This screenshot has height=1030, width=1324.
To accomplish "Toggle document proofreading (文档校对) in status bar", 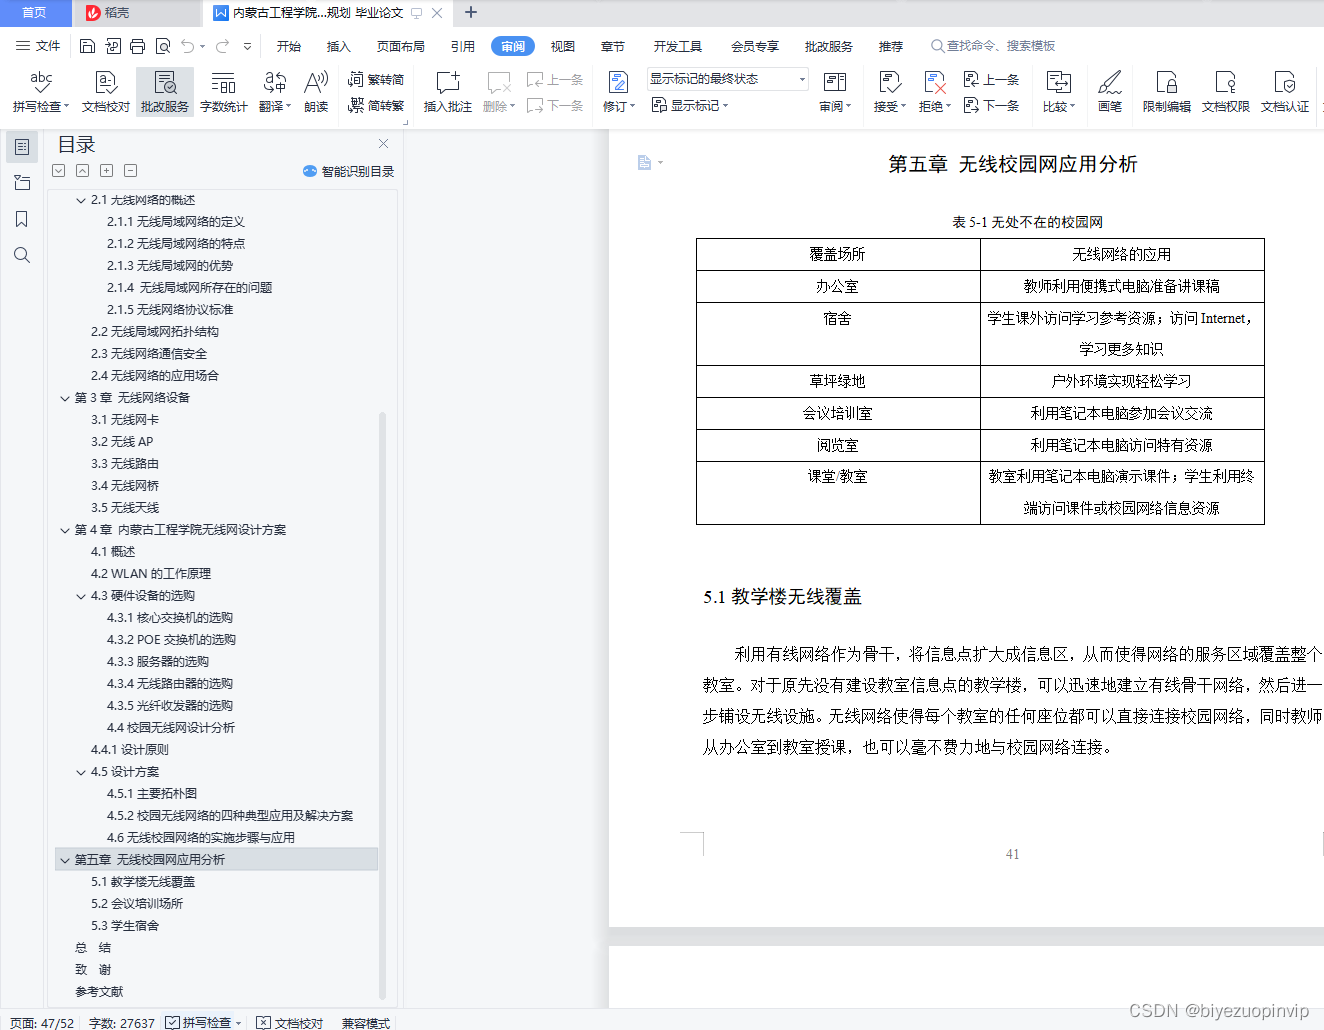I will pyautogui.click(x=290, y=1022).
